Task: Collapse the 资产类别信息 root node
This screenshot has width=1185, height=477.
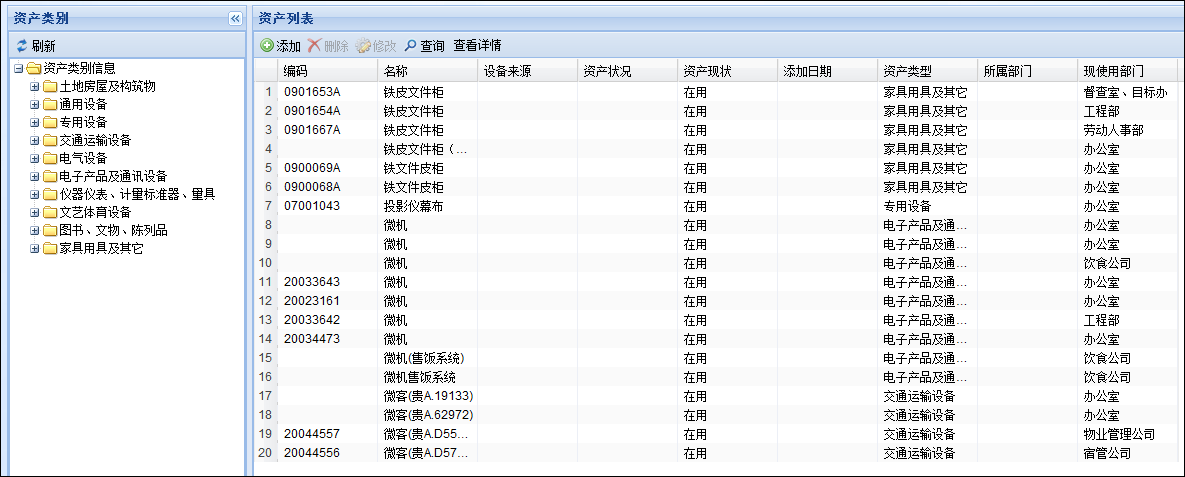Action: (x=19, y=68)
